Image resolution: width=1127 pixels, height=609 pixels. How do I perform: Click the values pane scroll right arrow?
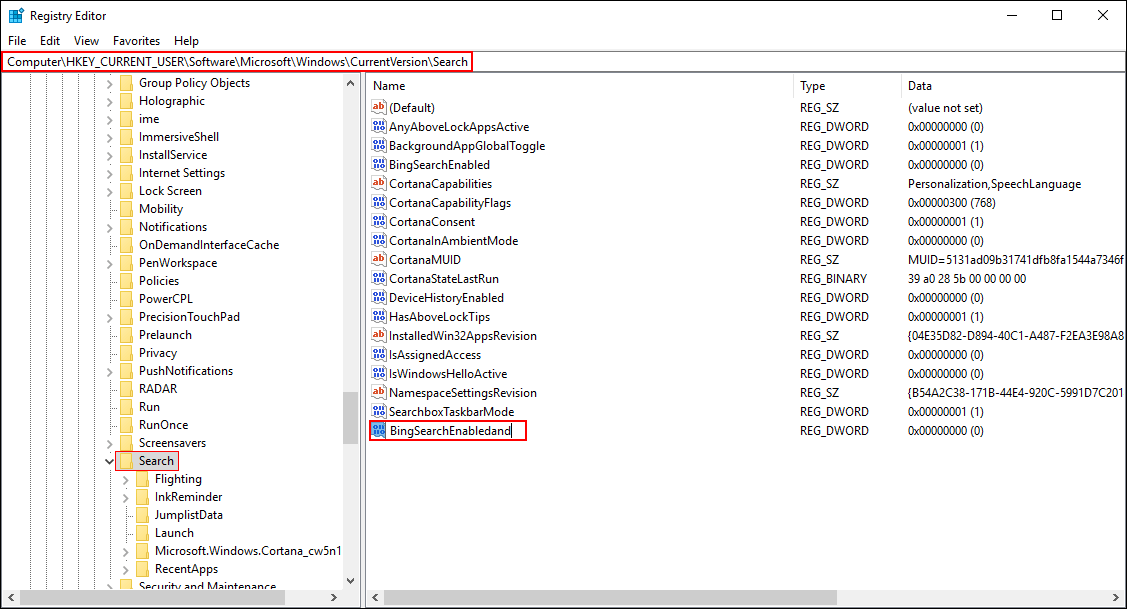[x=1116, y=597]
